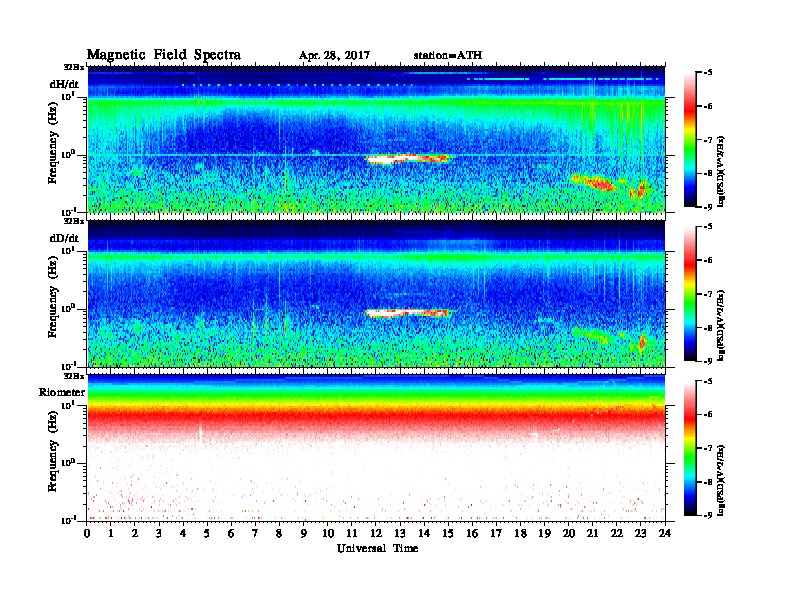Click the "-5" label on dD/dt color scale

(708, 227)
